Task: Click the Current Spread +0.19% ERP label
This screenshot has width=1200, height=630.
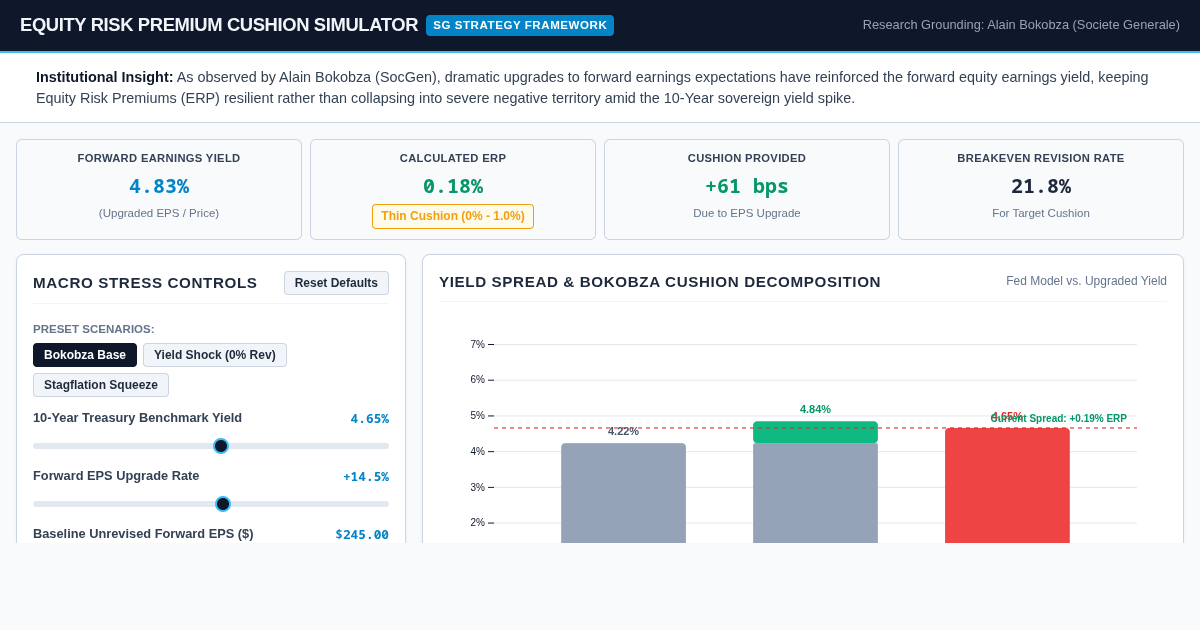Action: 1058,419
